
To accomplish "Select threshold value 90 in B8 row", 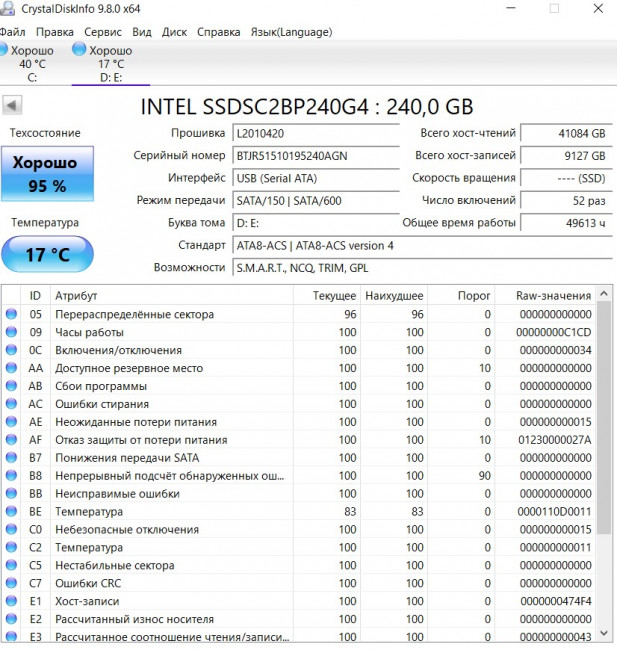I will [485, 475].
